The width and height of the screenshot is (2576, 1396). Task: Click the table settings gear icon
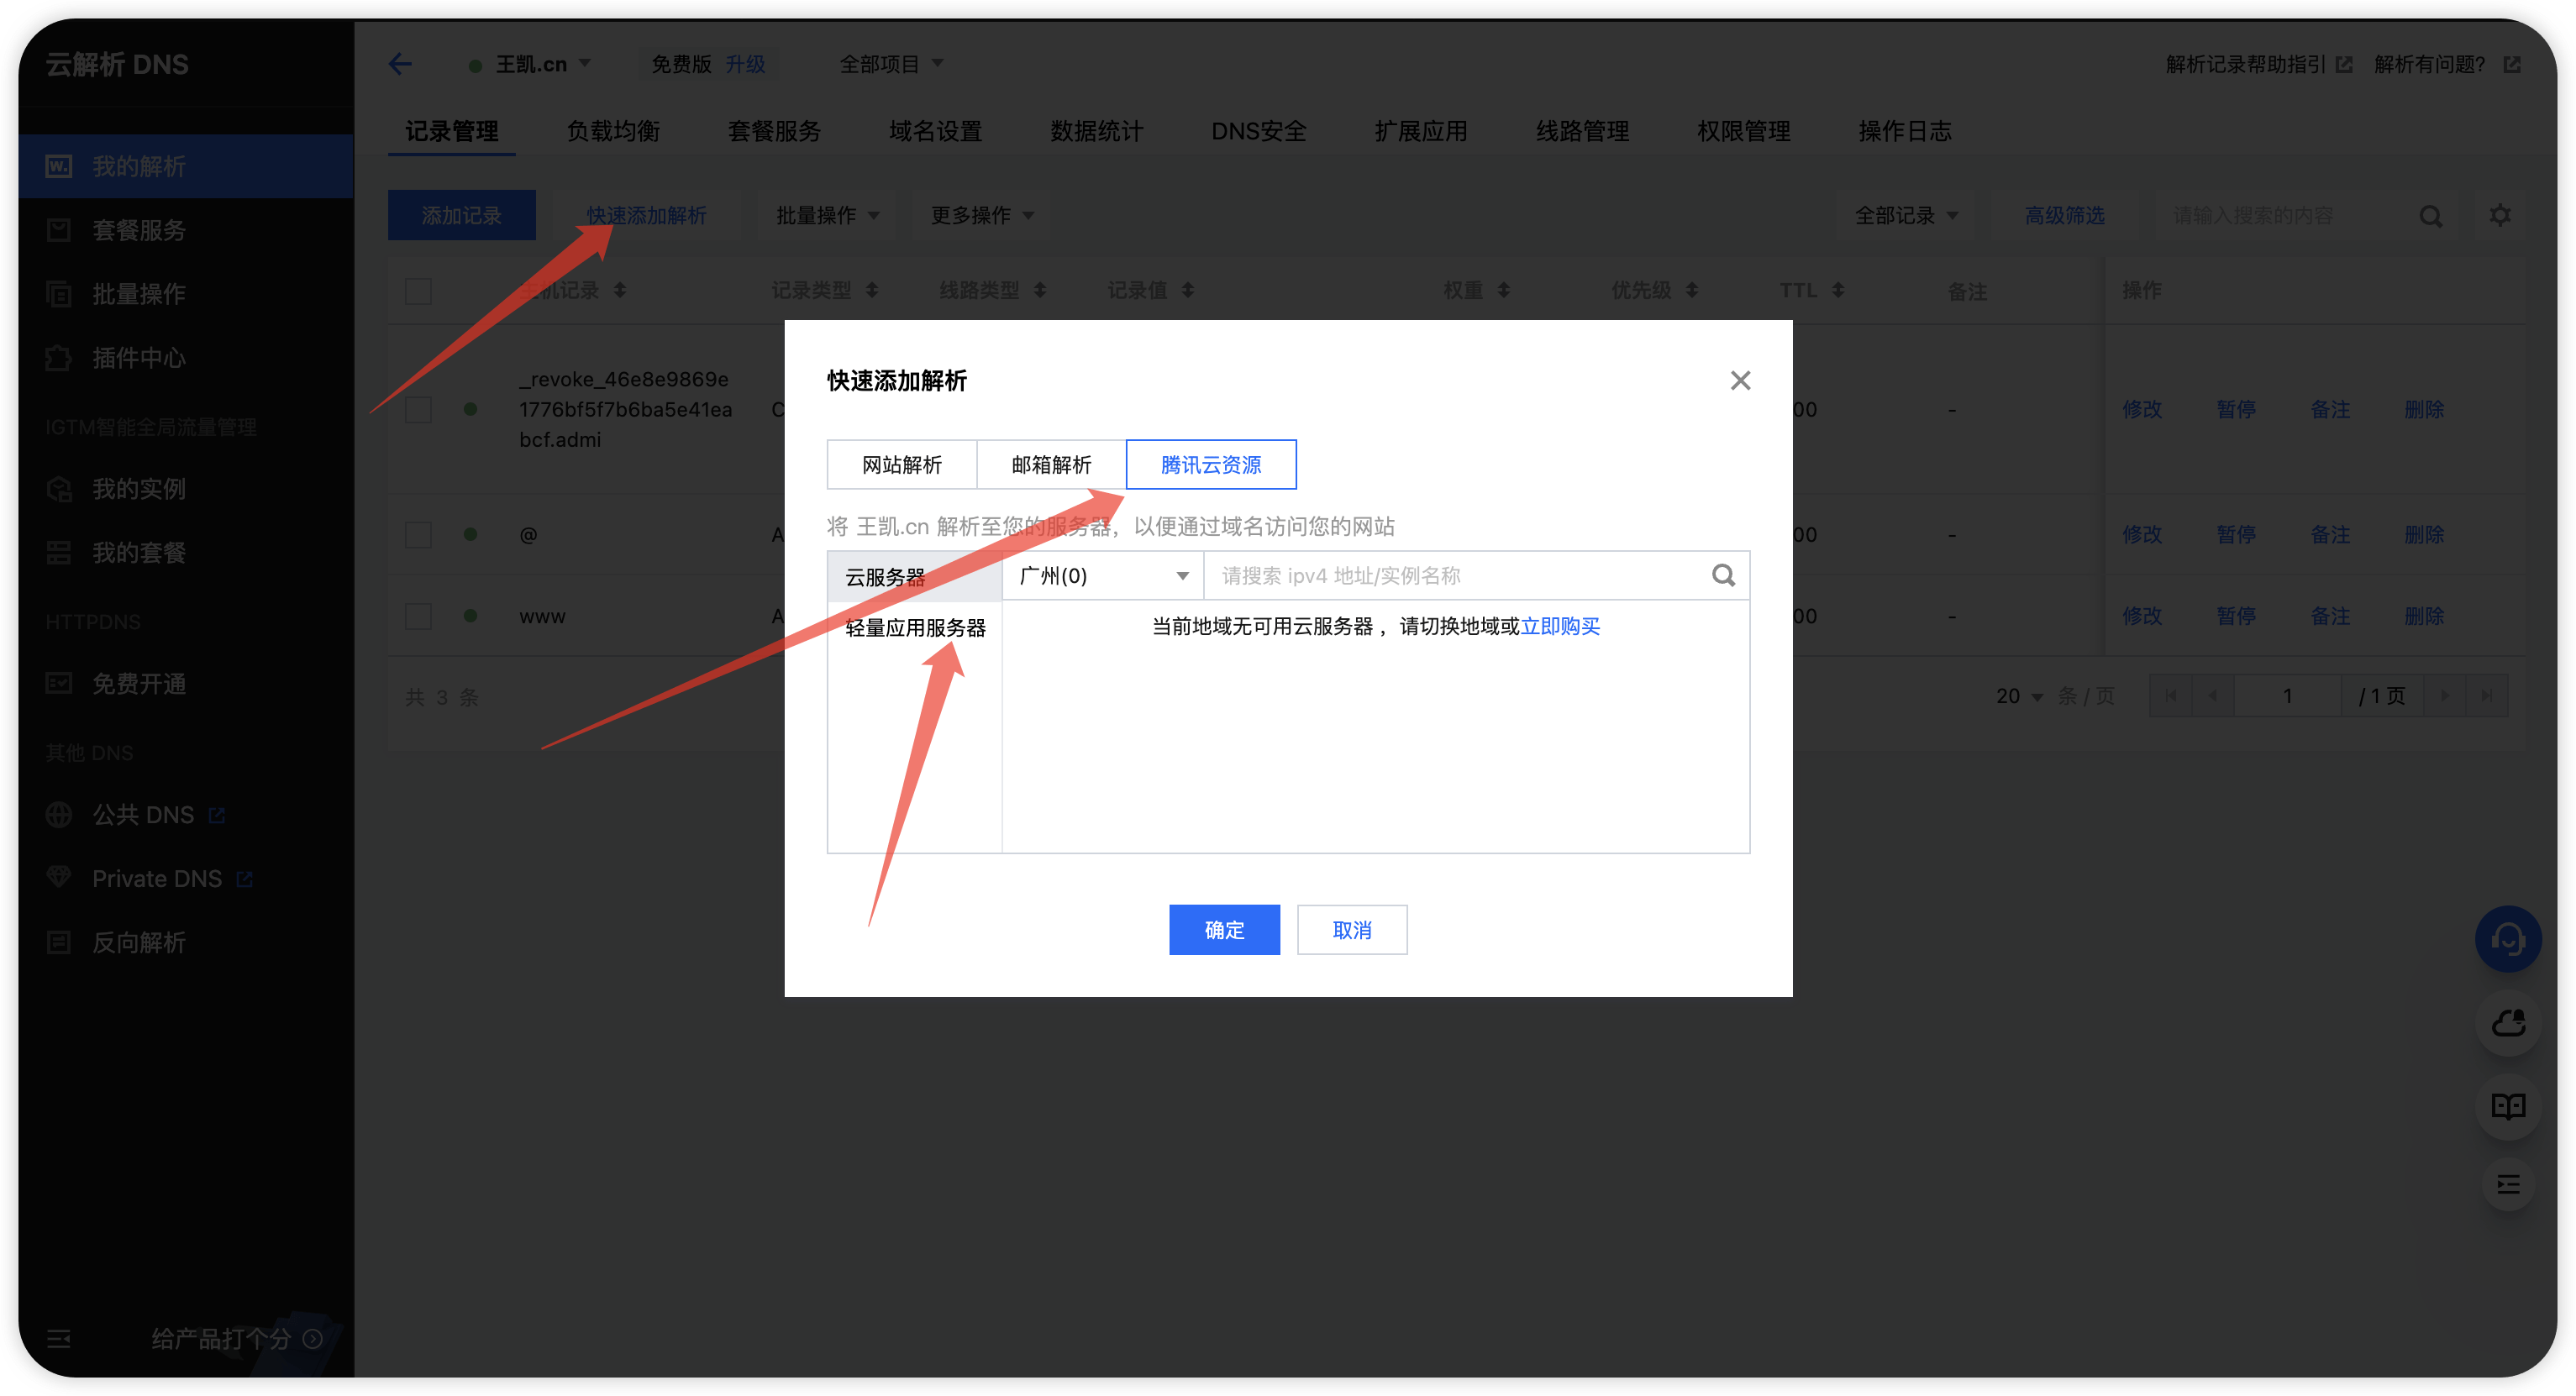pyautogui.click(x=2499, y=215)
